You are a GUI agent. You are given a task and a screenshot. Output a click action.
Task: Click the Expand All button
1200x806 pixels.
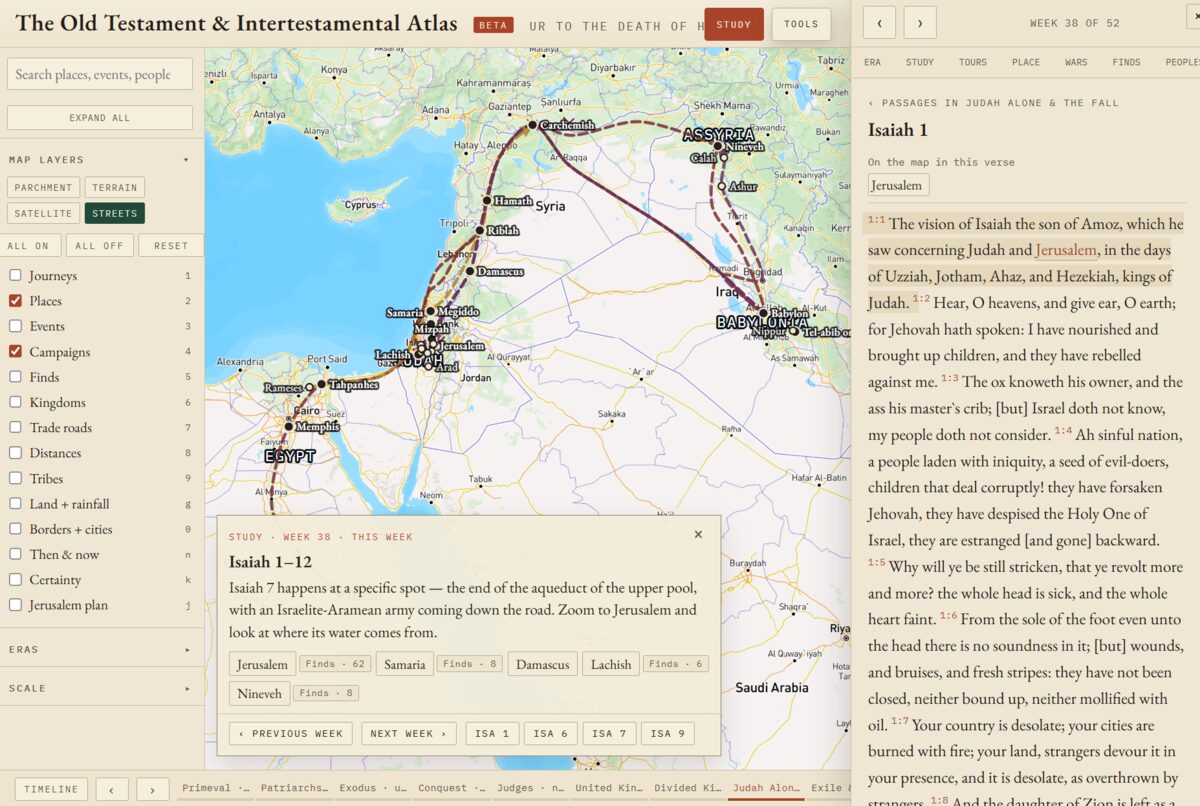click(100, 118)
